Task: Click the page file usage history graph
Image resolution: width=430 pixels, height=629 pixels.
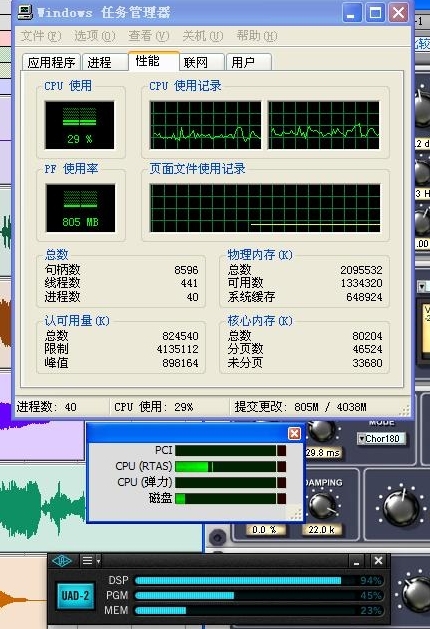Action: click(265, 208)
